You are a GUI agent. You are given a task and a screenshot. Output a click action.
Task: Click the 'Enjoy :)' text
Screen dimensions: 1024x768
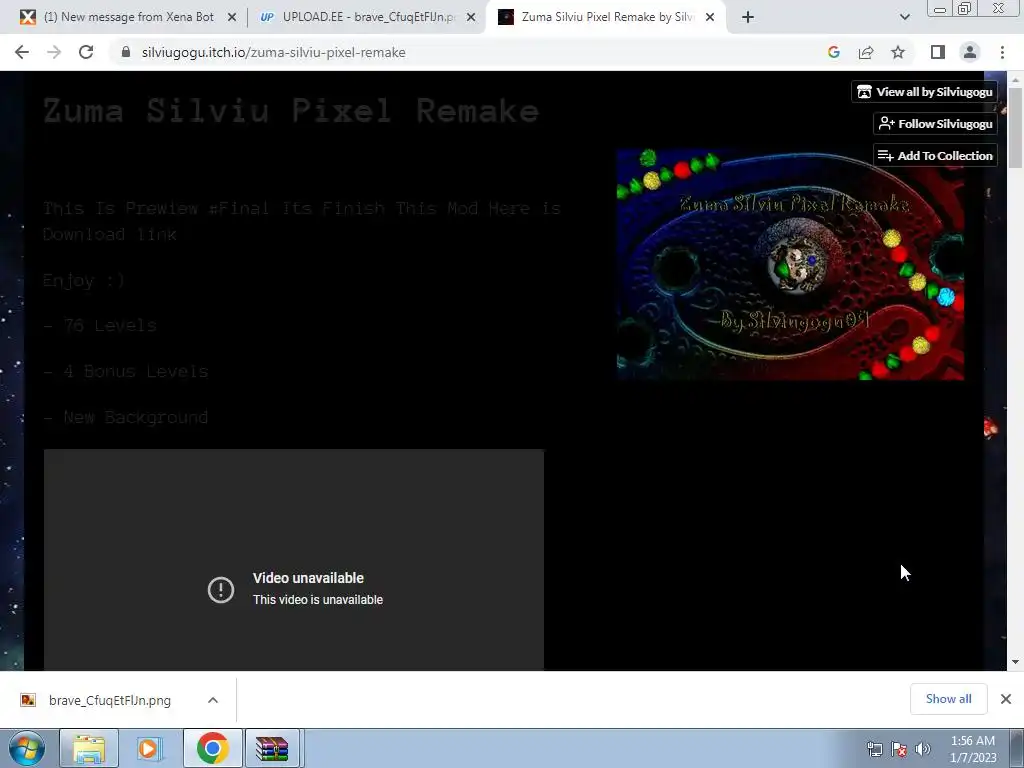[84, 280]
